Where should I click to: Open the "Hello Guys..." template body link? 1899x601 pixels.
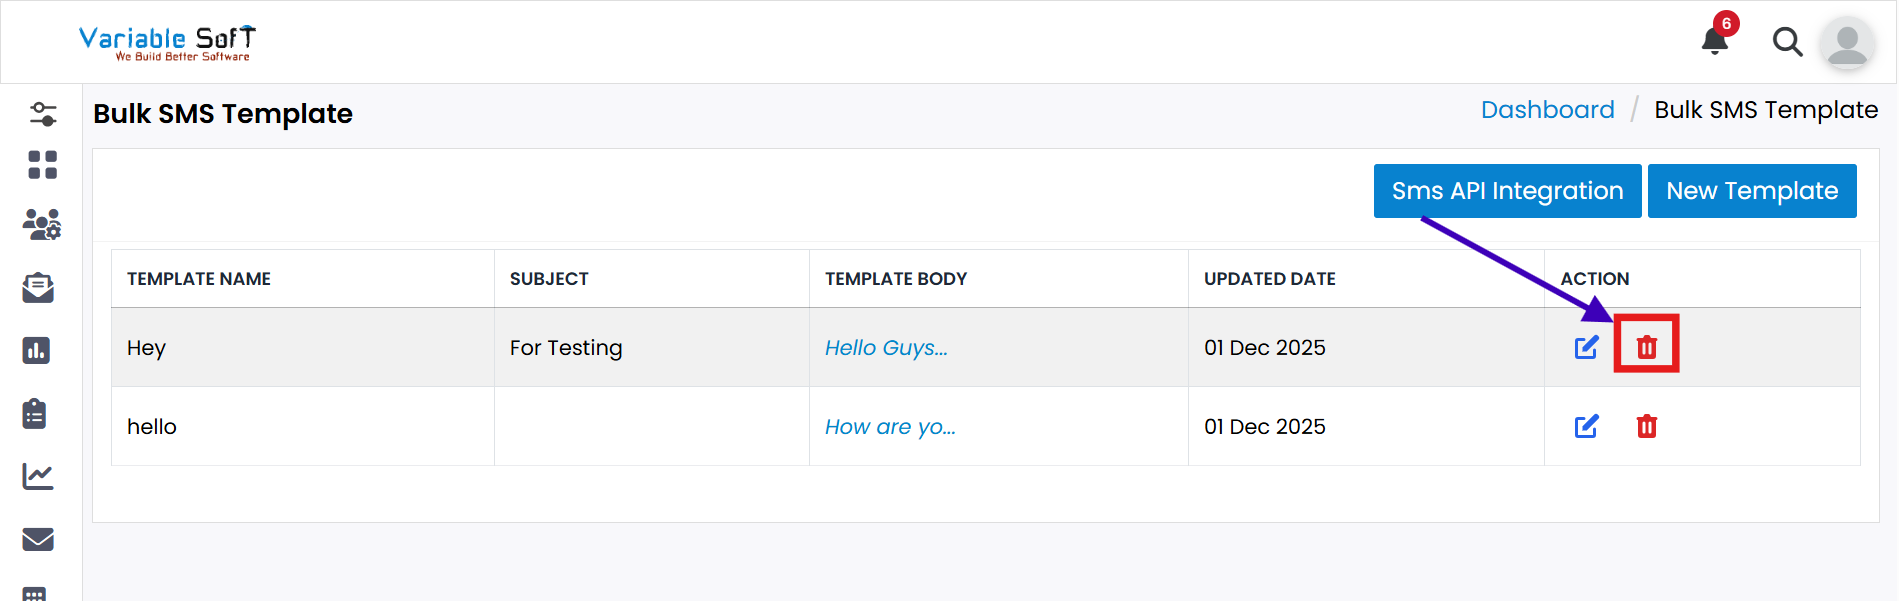(x=886, y=348)
